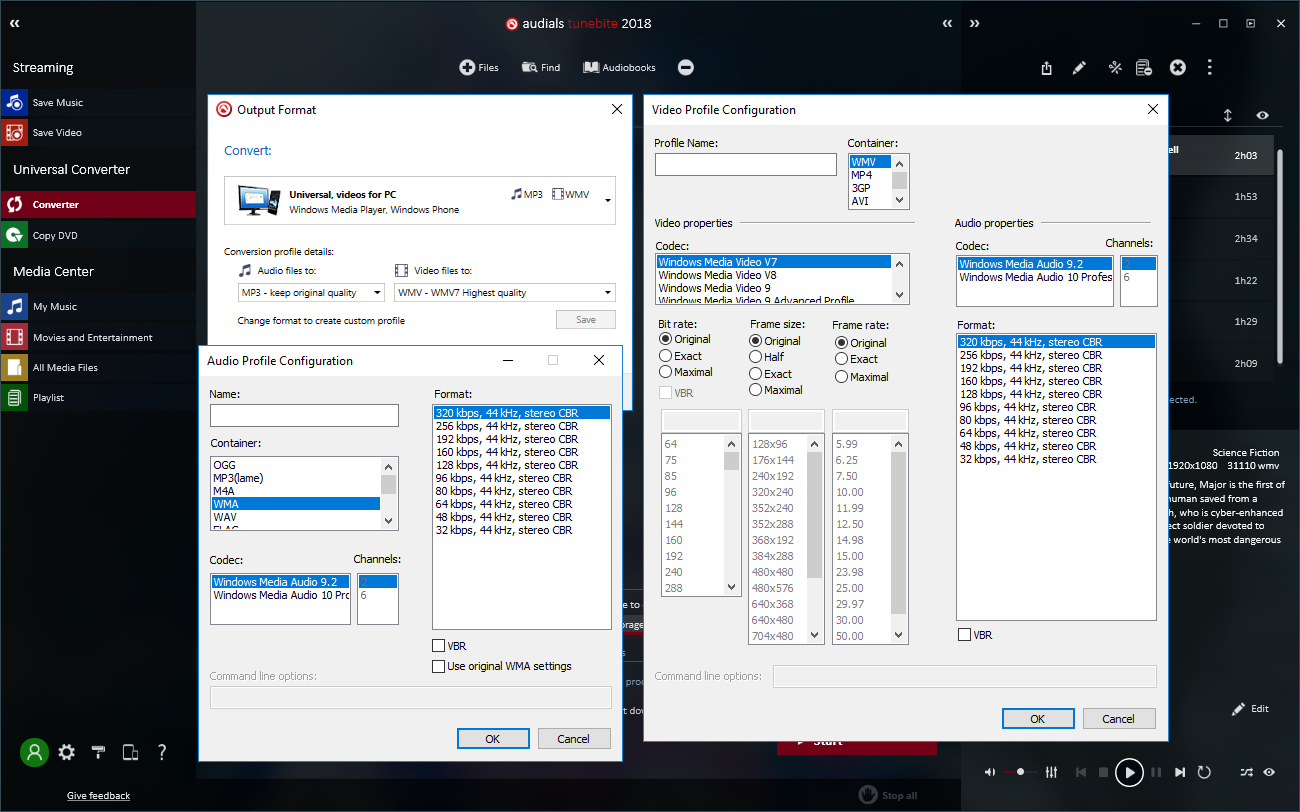The width and height of the screenshot is (1300, 812).
Task: Click the scissors cut icon
Action: pyautogui.click(x=1115, y=67)
